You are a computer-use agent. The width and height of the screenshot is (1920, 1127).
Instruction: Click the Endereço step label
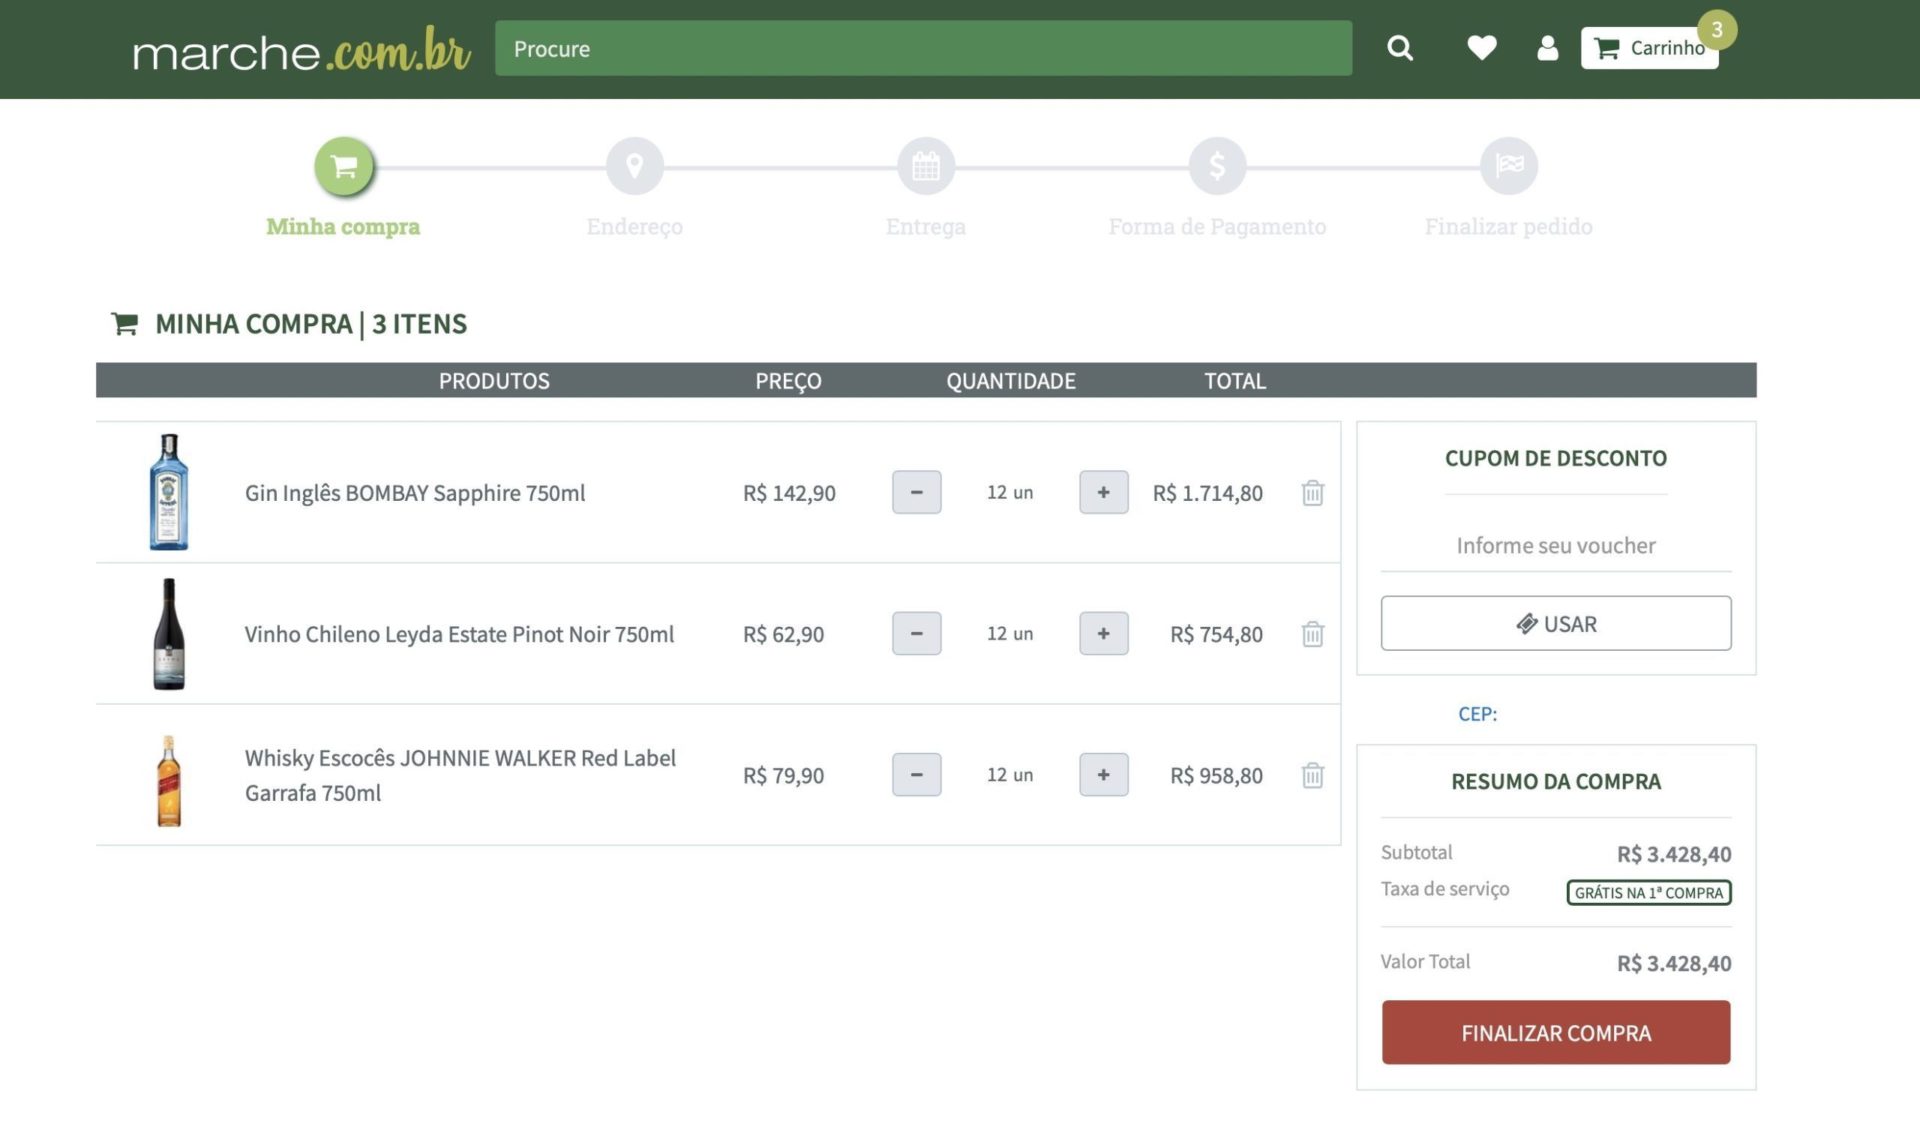click(634, 227)
